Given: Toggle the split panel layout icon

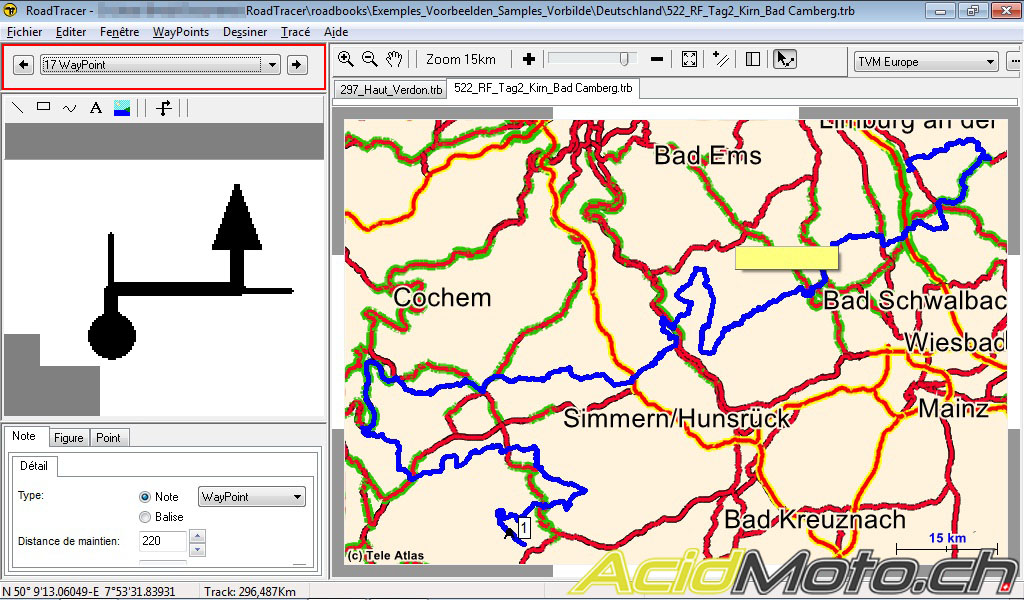Looking at the screenshot, I should [753, 59].
